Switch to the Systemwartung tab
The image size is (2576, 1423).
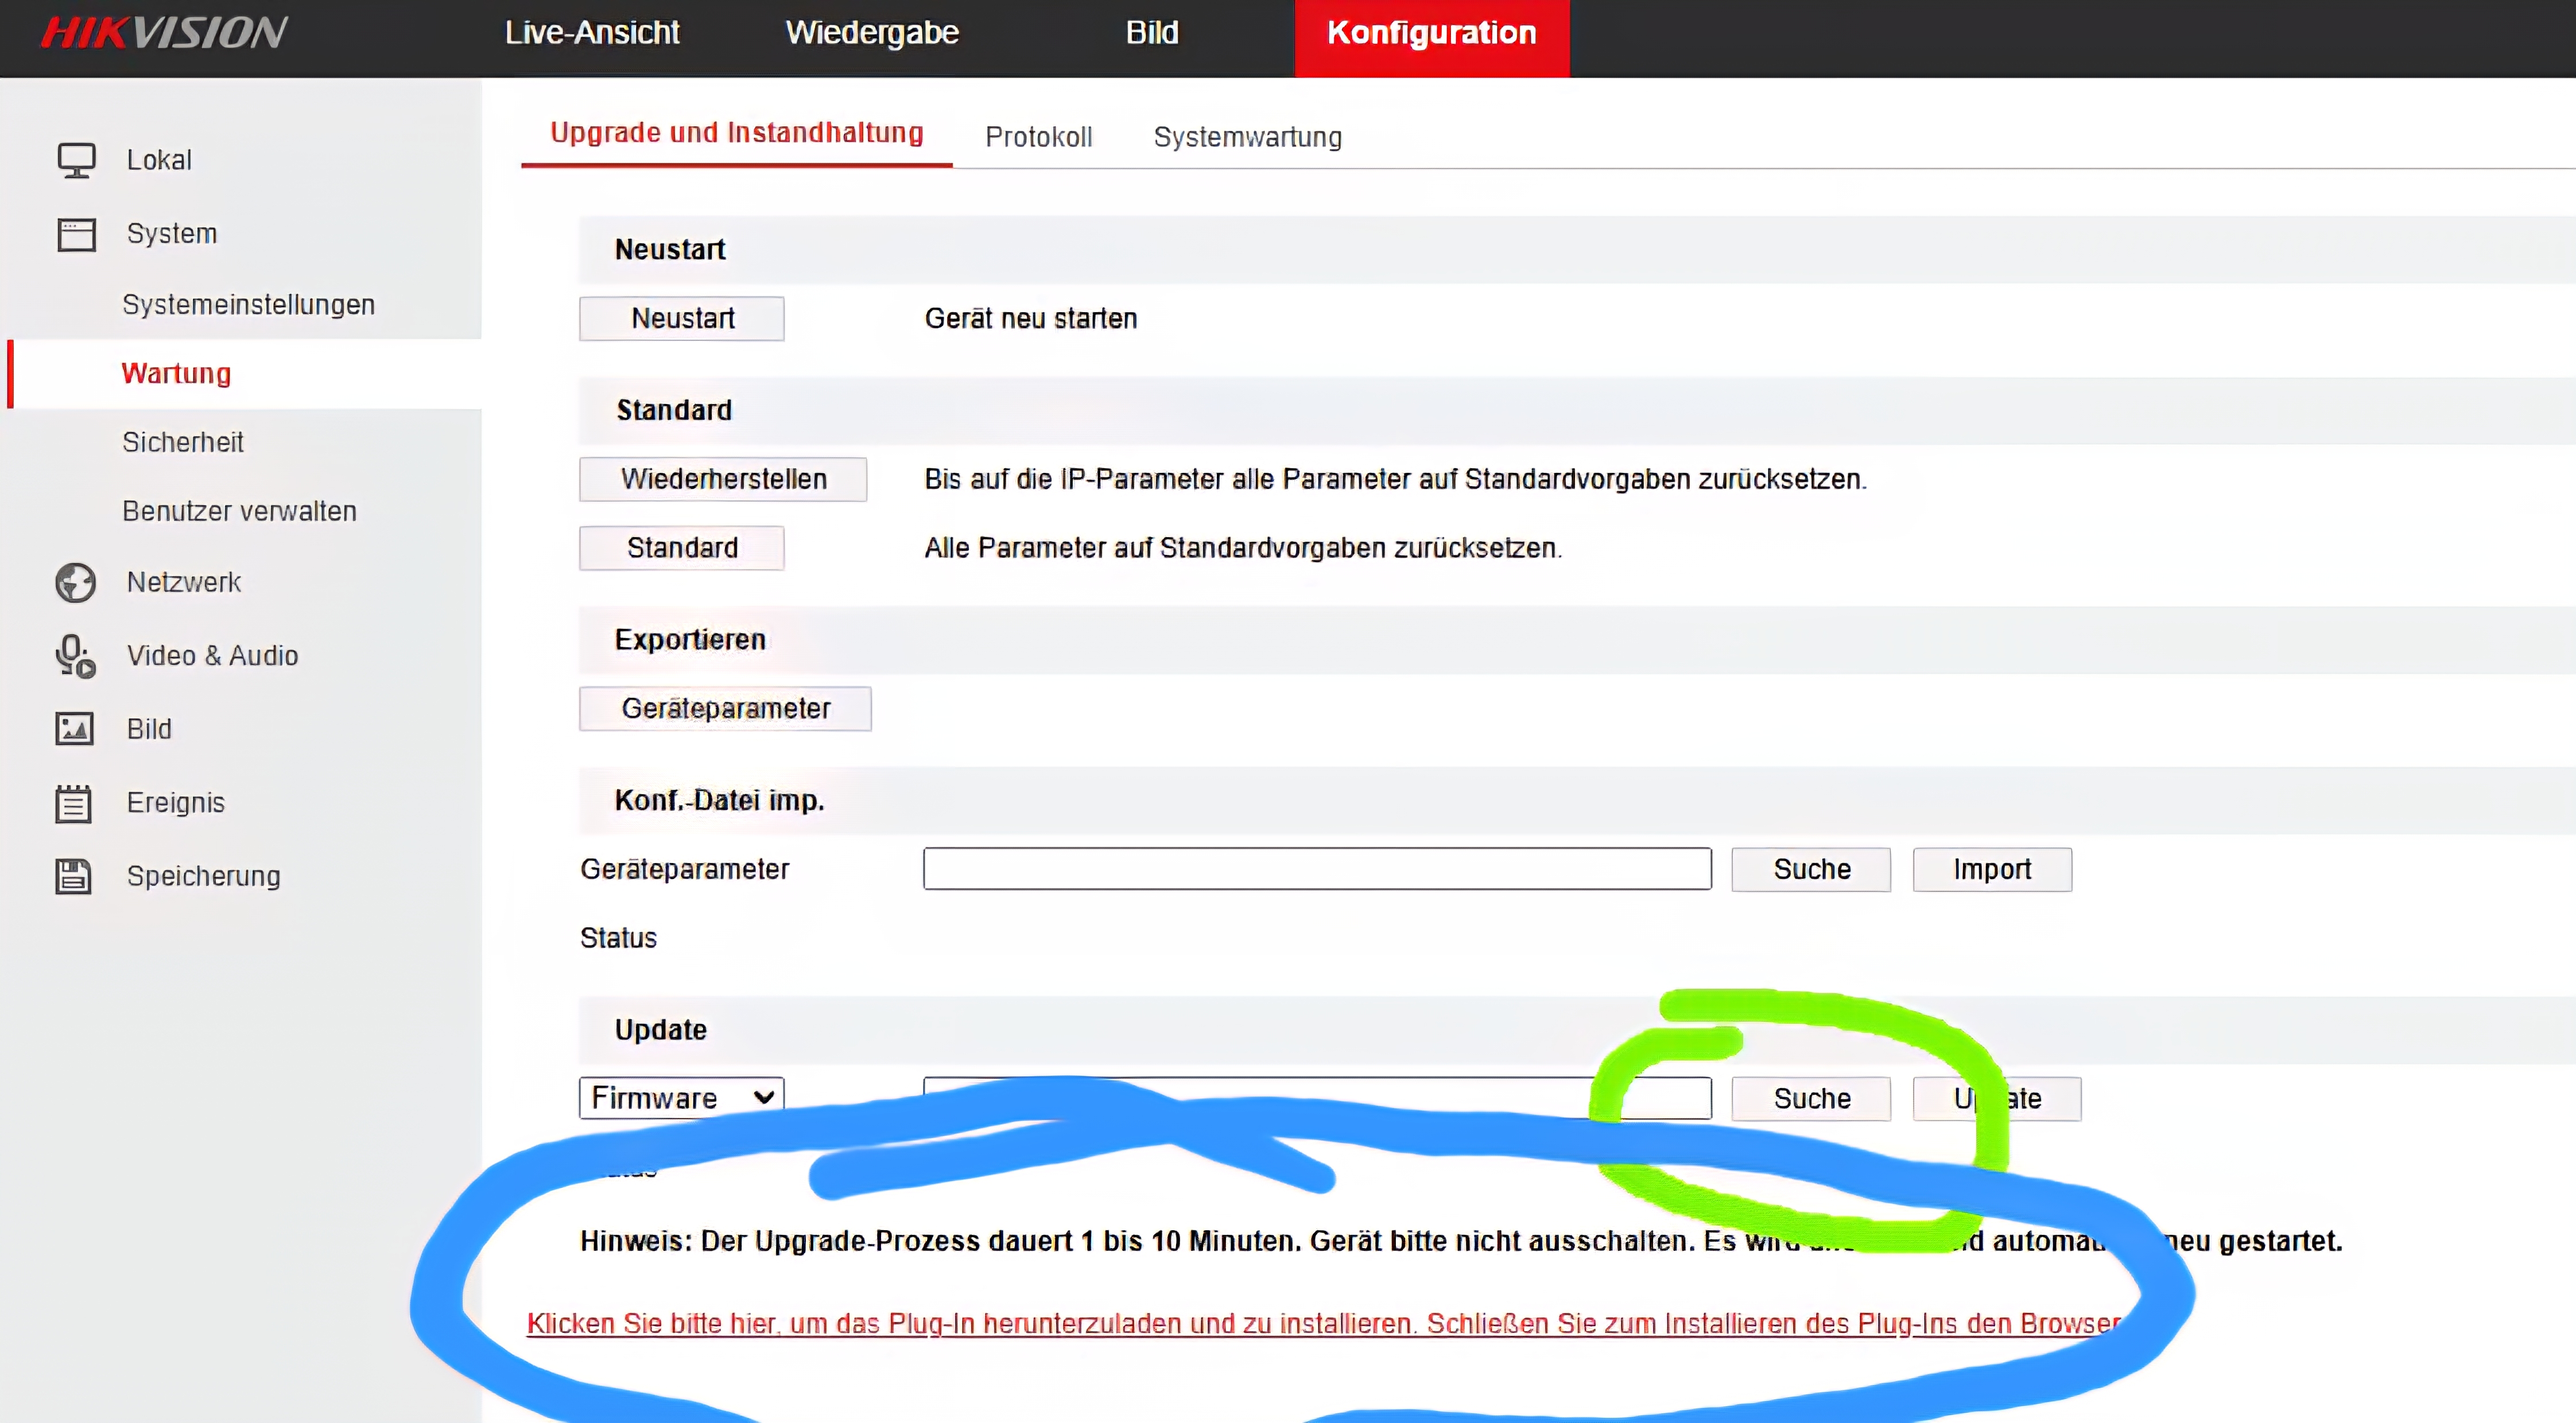[1247, 137]
